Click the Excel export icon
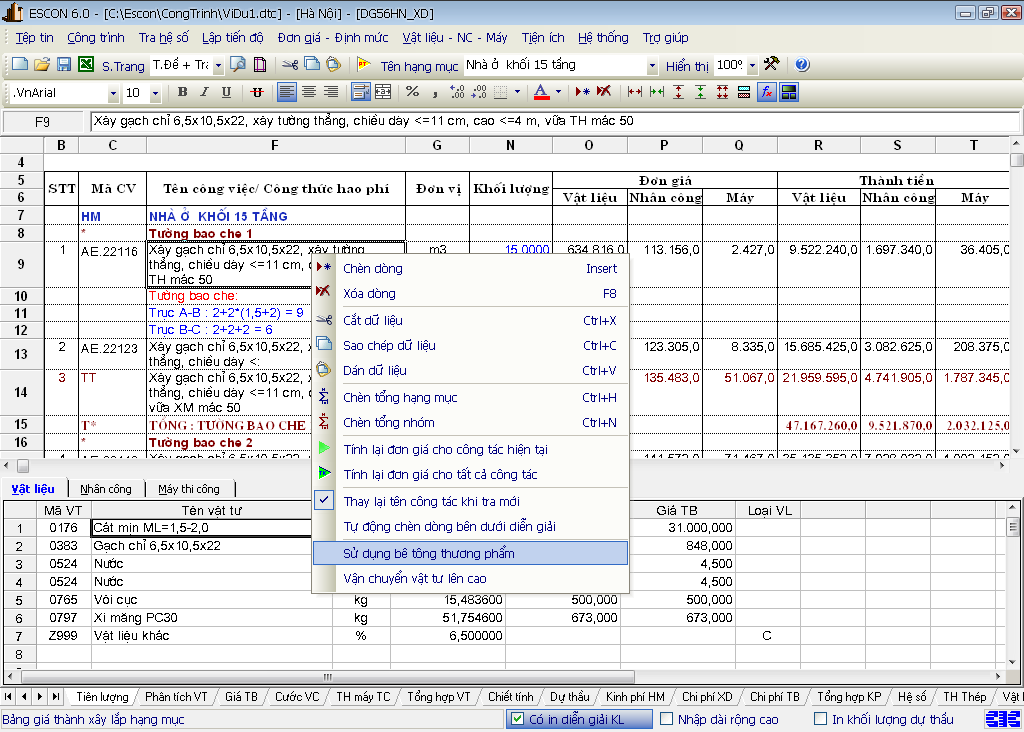Viewport: 1024px width, 732px height. [86, 65]
